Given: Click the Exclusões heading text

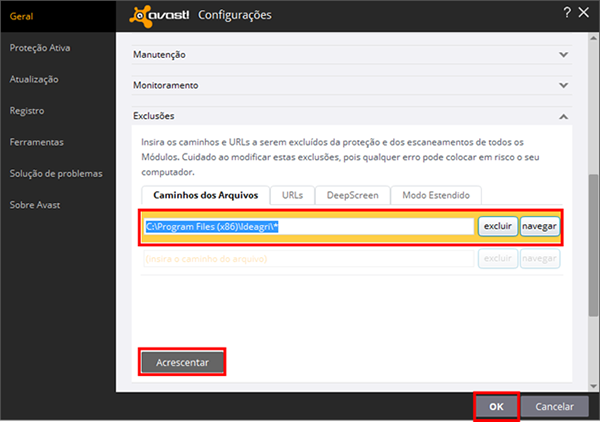Looking at the screenshot, I should click(153, 116).
